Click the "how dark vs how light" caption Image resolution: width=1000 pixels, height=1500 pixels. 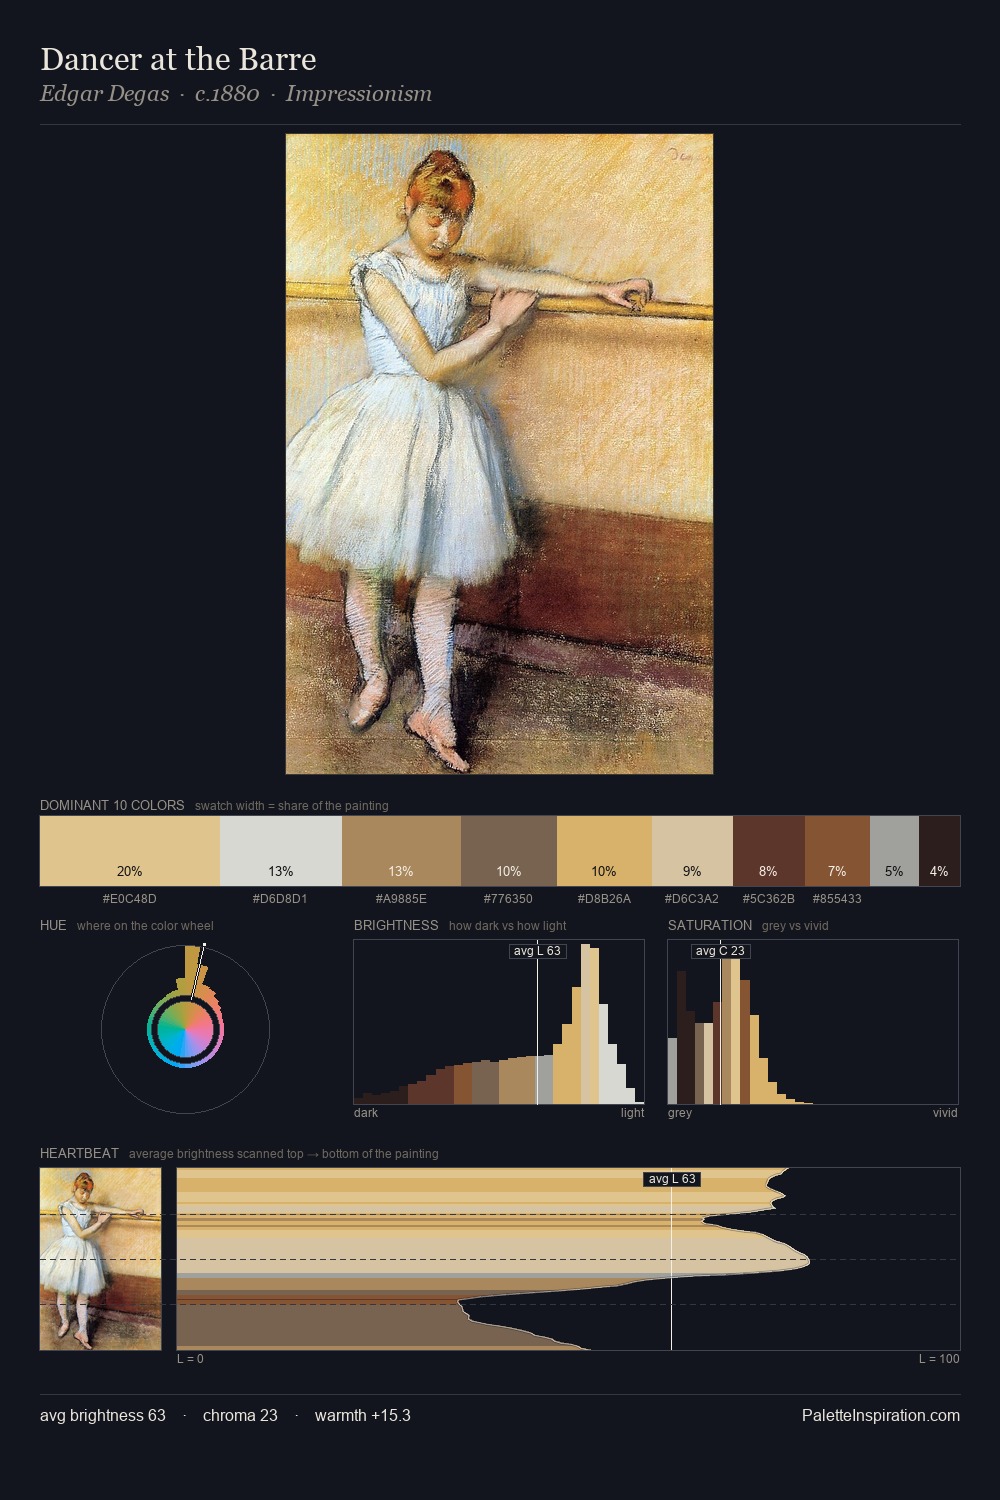click(508, 926)
